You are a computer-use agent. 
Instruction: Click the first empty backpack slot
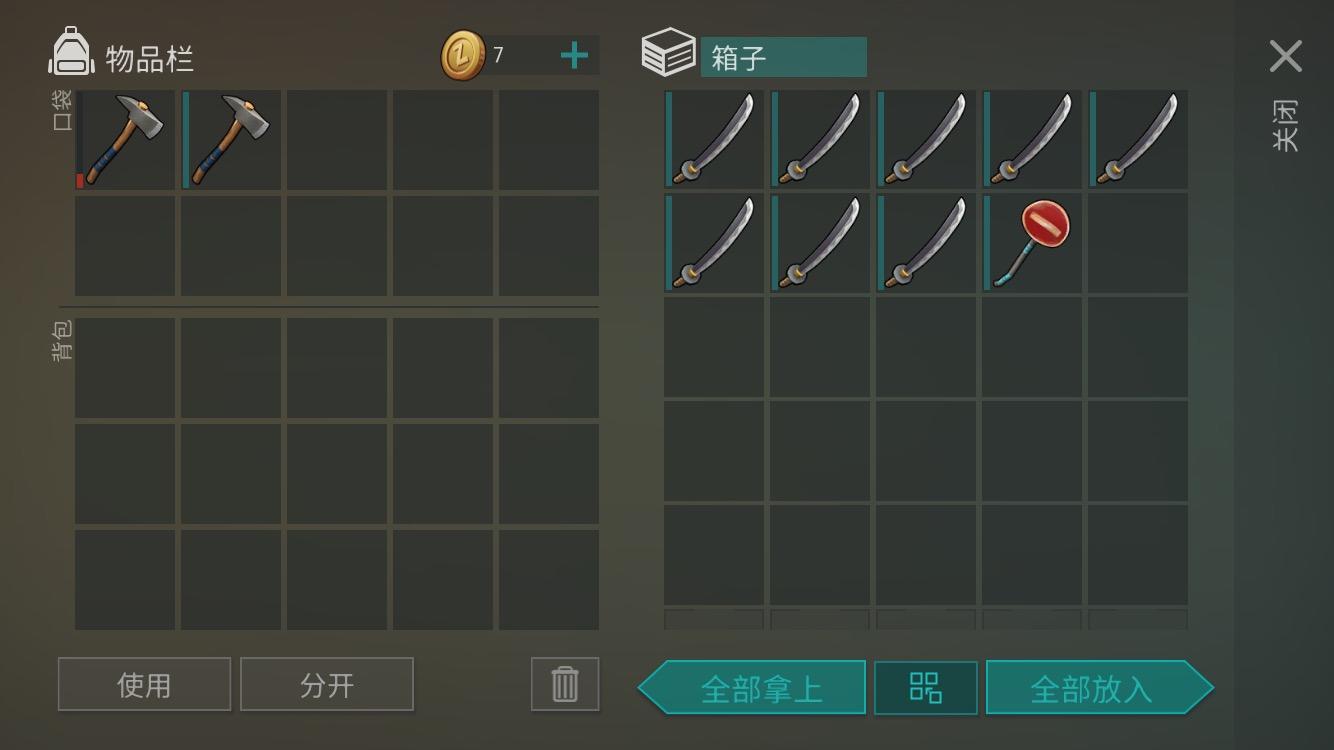tap(125, 368)
